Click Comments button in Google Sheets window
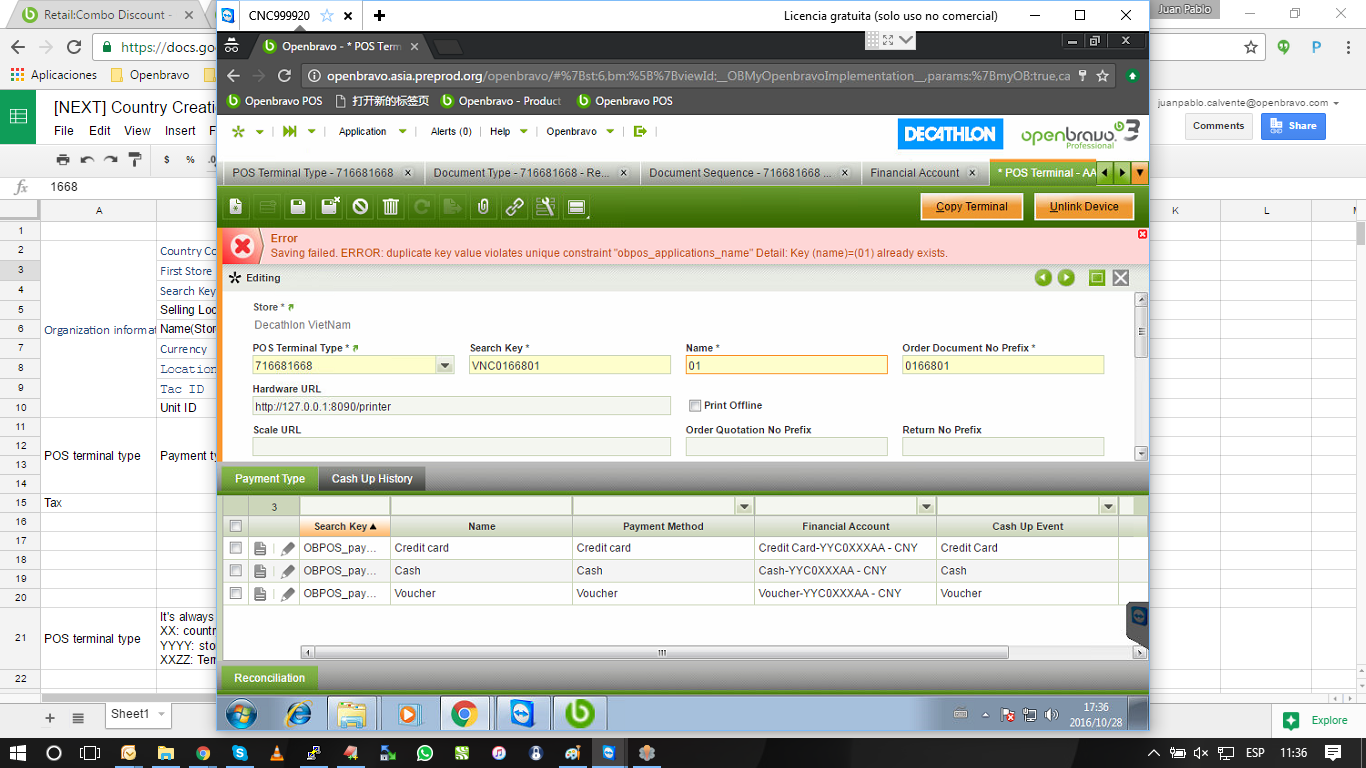Image resolution: width=1366 pixels, height=768 pixels. click(x=1218, y=126)
